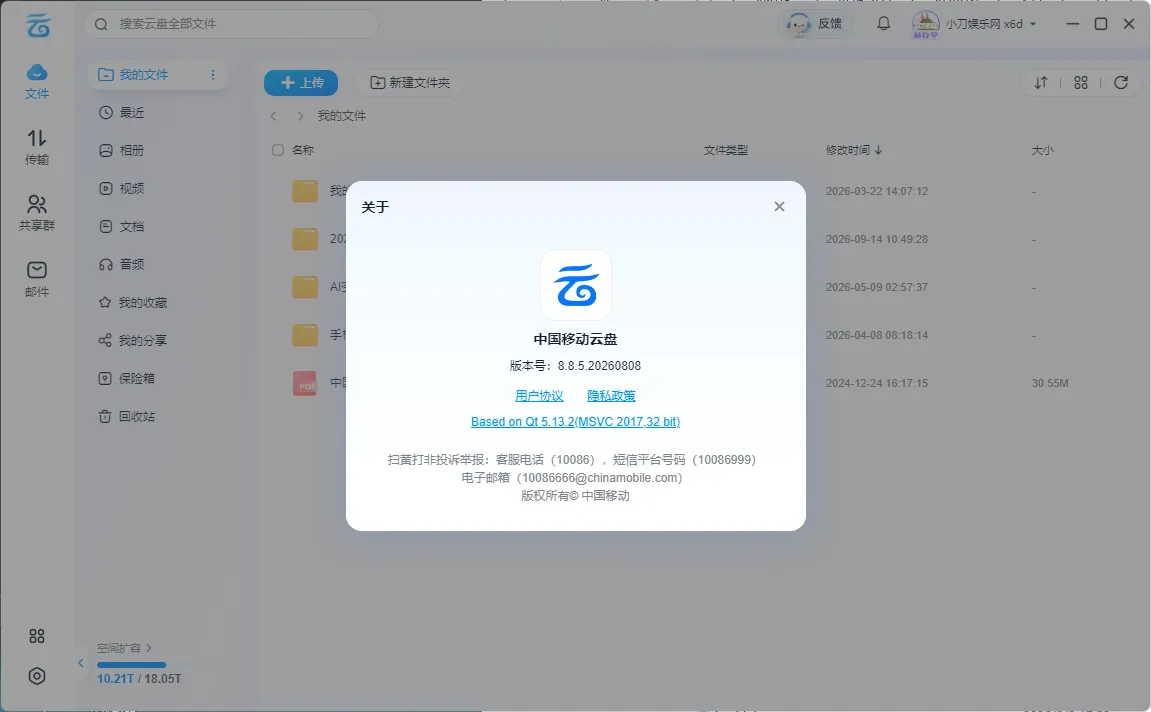Refresh the file list

click(1121, 83)
